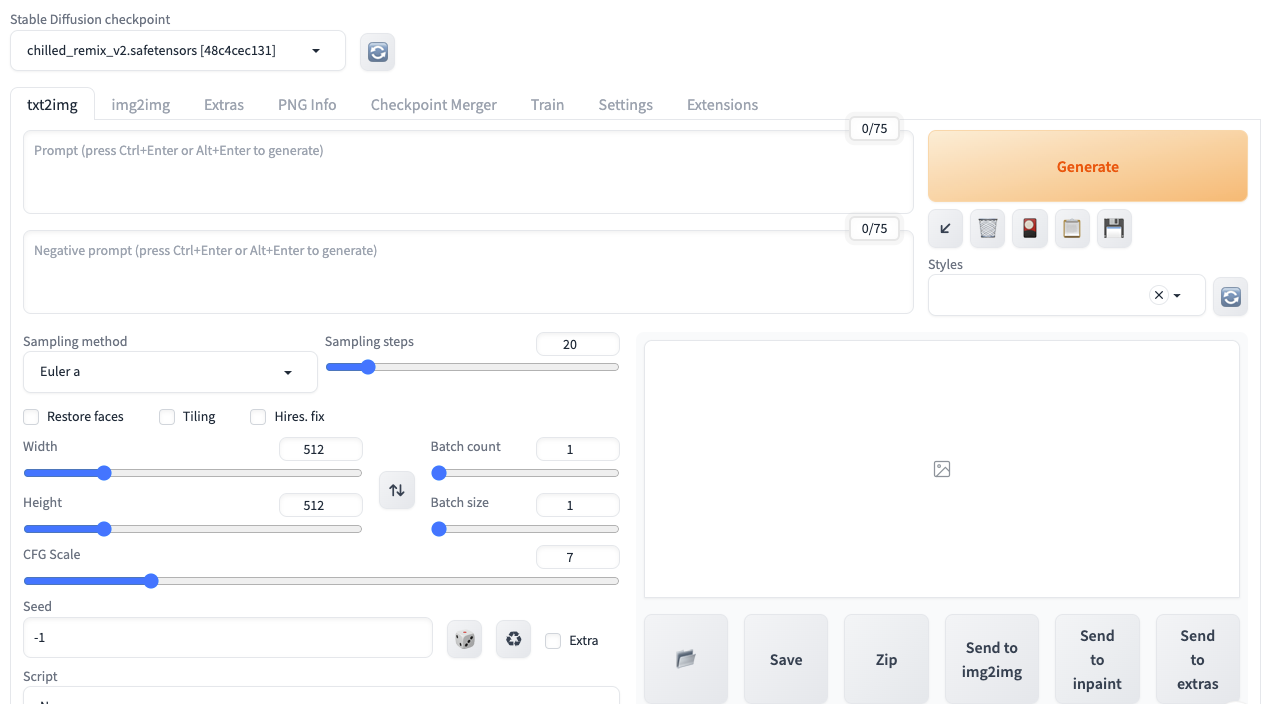1270x704 pixels.
Task: Adjust the CFG Scale slider
Action: coord(151,580)
